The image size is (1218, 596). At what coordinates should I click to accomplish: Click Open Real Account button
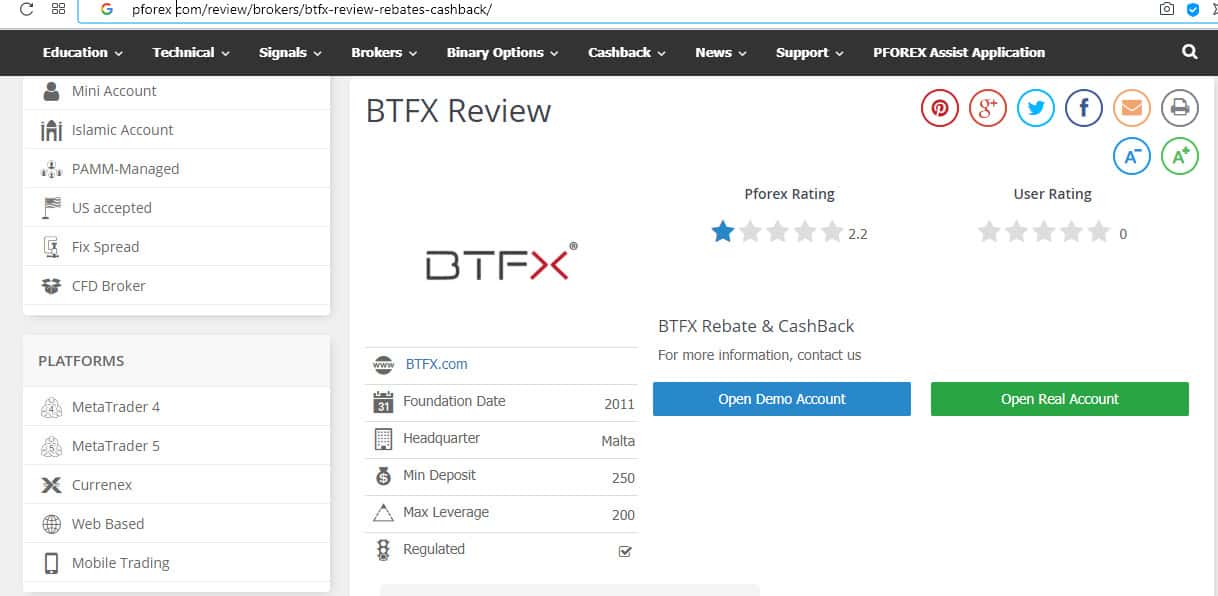(1060, 399)
